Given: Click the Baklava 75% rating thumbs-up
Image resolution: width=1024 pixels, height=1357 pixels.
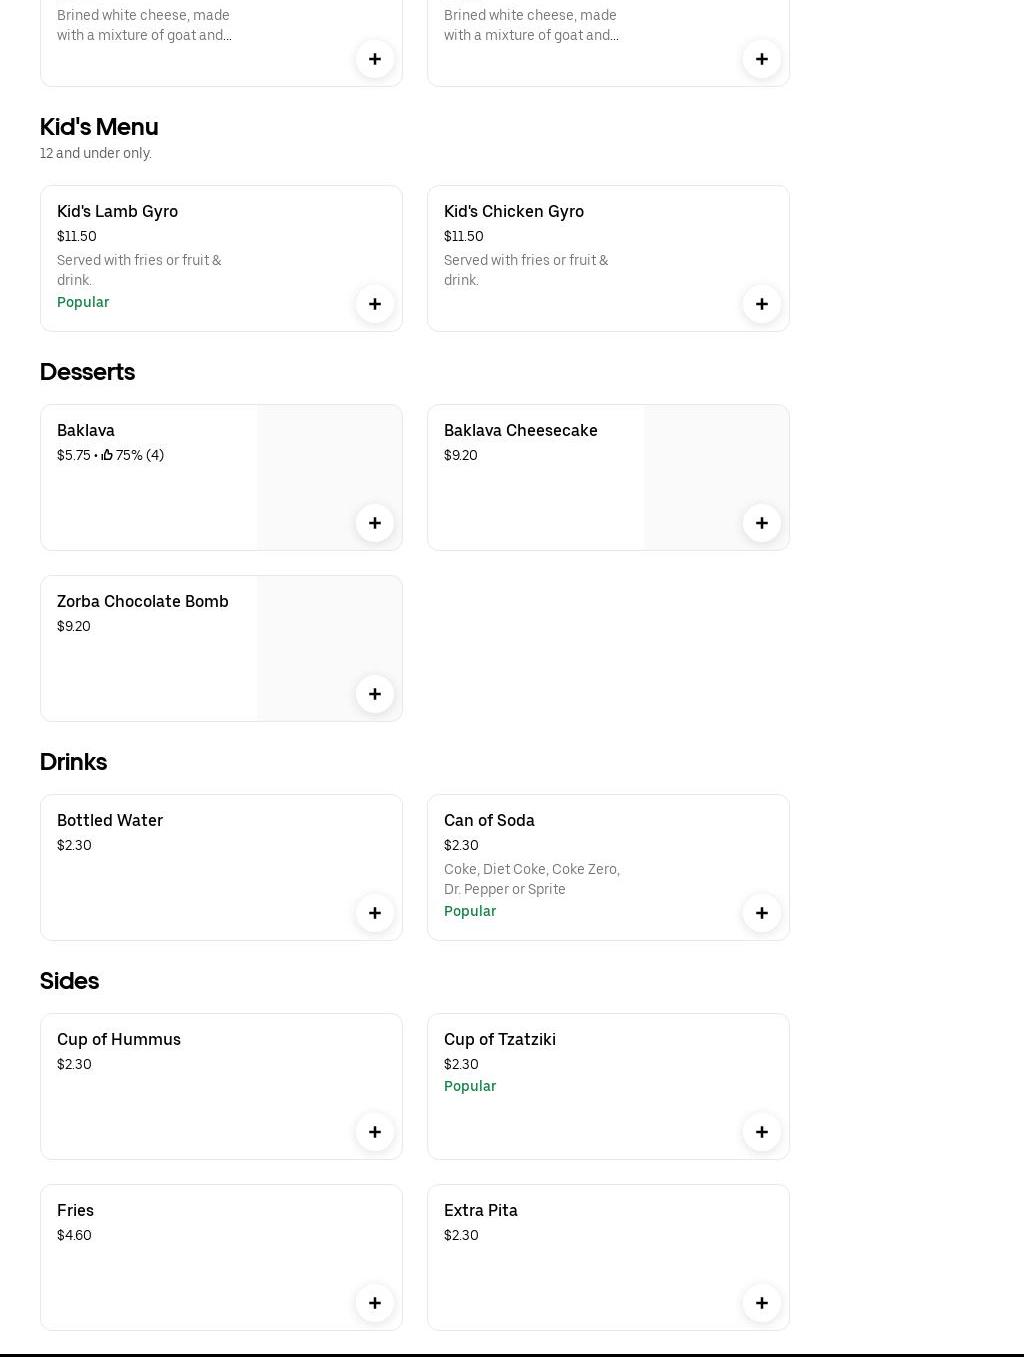Looking at the screenshot, I should [x=107, y=455].
